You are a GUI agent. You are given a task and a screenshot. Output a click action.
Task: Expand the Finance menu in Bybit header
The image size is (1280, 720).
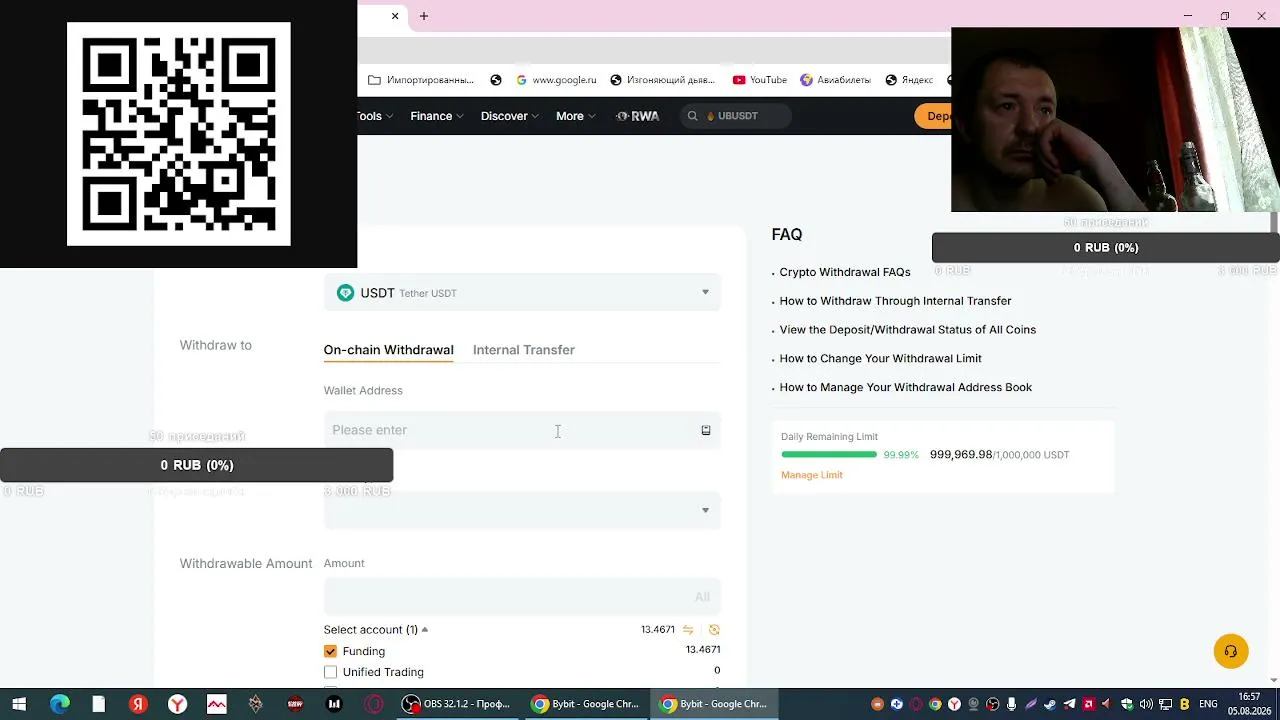(x=437, y=116)
